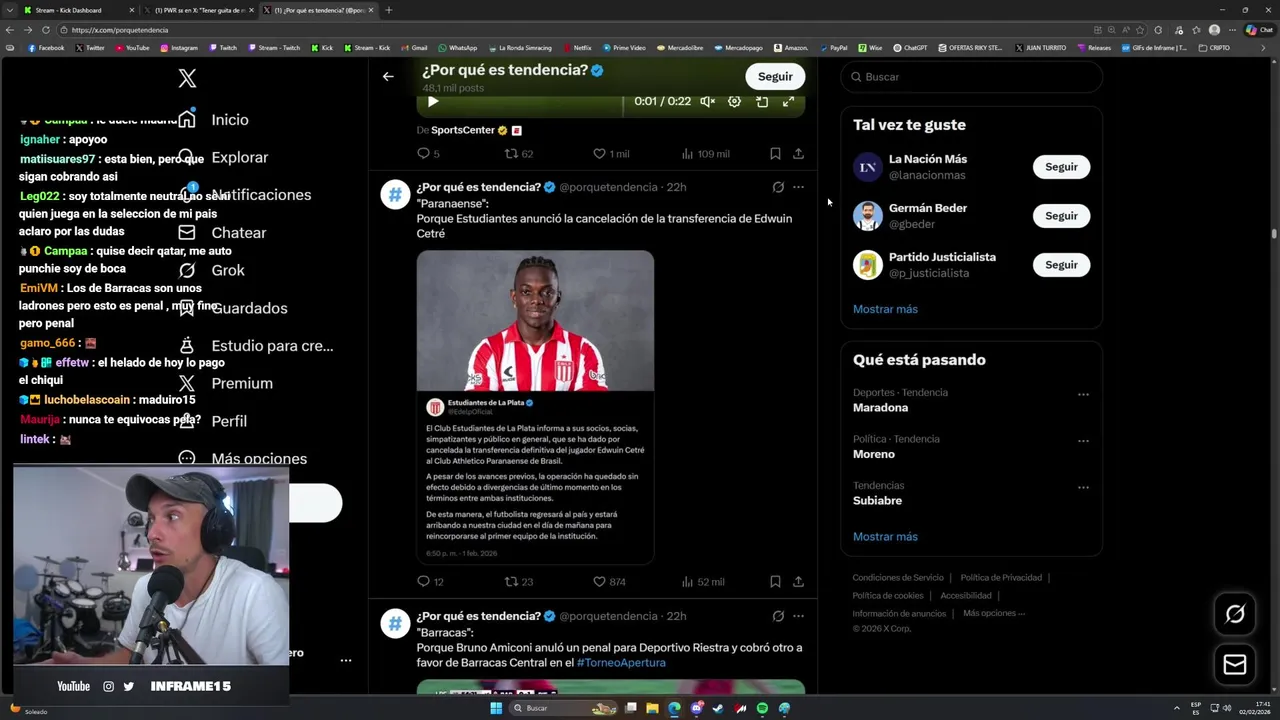Image resolution: width=1280 pixels, height=720 pixels.
Task: Repost the Paranaense post with 23 reposts
Action: pyautogui.click(x=518, y=581)
